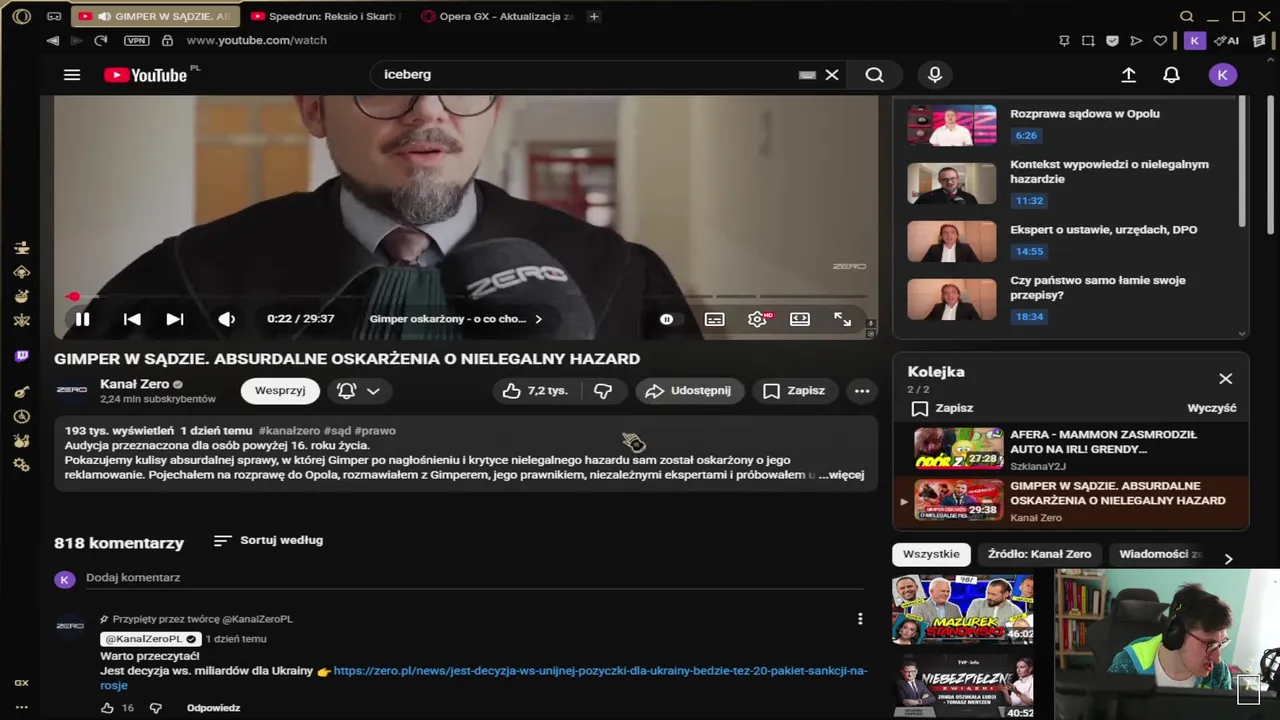Open the on-screen keyboard in the search box
1280x720 pixels.
807,75
